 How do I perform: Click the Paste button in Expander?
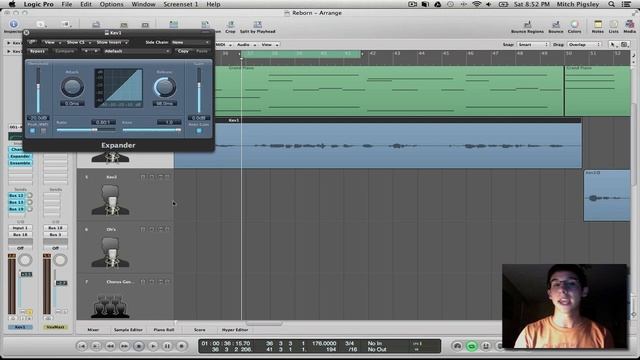[202, 51]
